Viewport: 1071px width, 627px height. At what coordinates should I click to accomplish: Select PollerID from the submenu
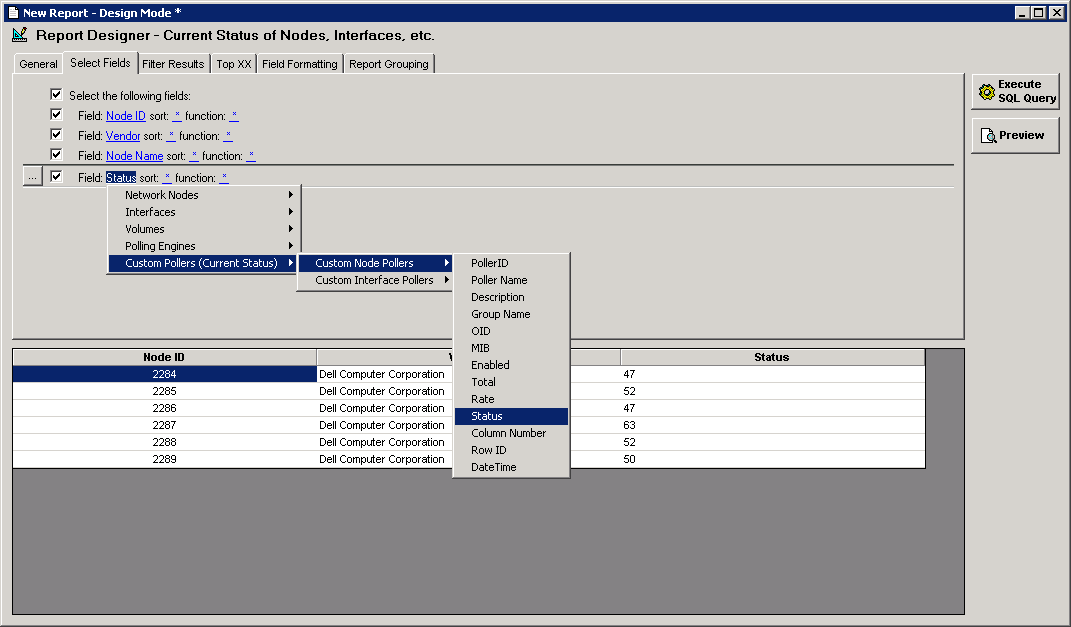point(511,263)
